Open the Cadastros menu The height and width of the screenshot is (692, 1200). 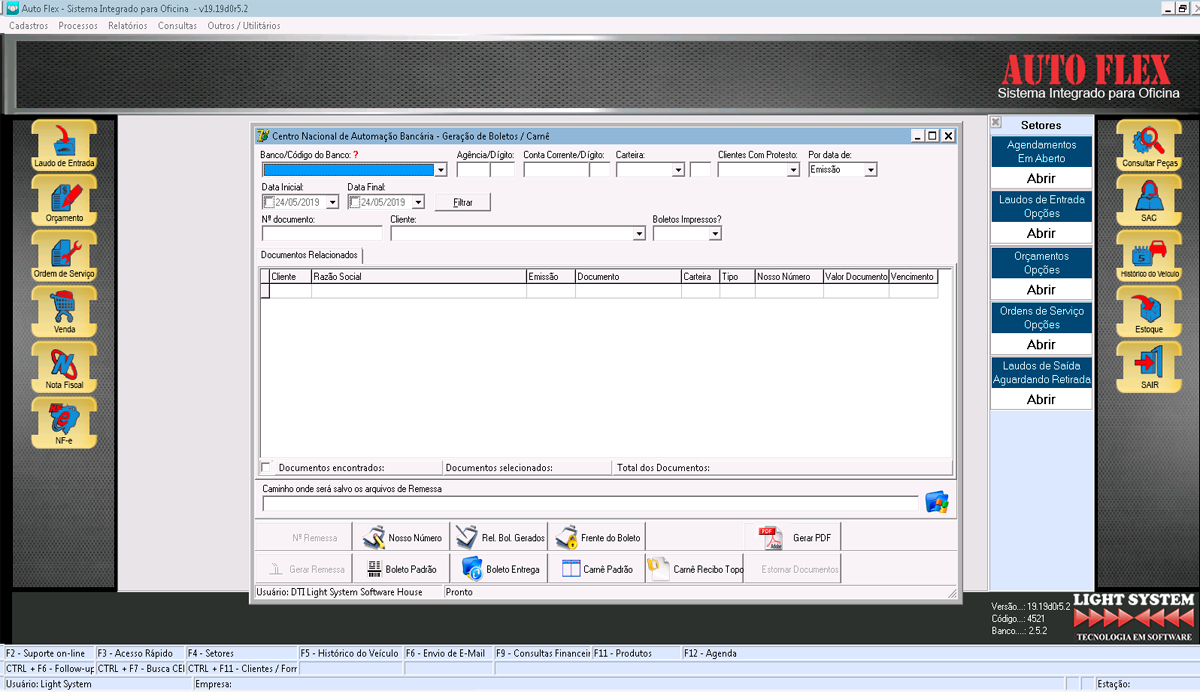click(x=28, y=26)
